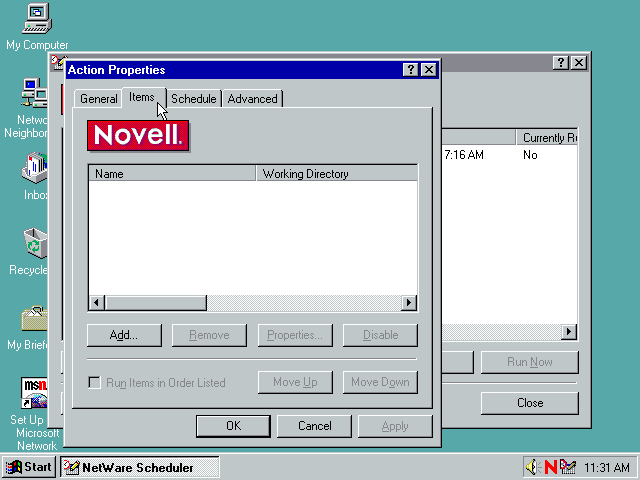Select the Items tab
This screenshot has width=640, height=480.
tap(142, 97)
